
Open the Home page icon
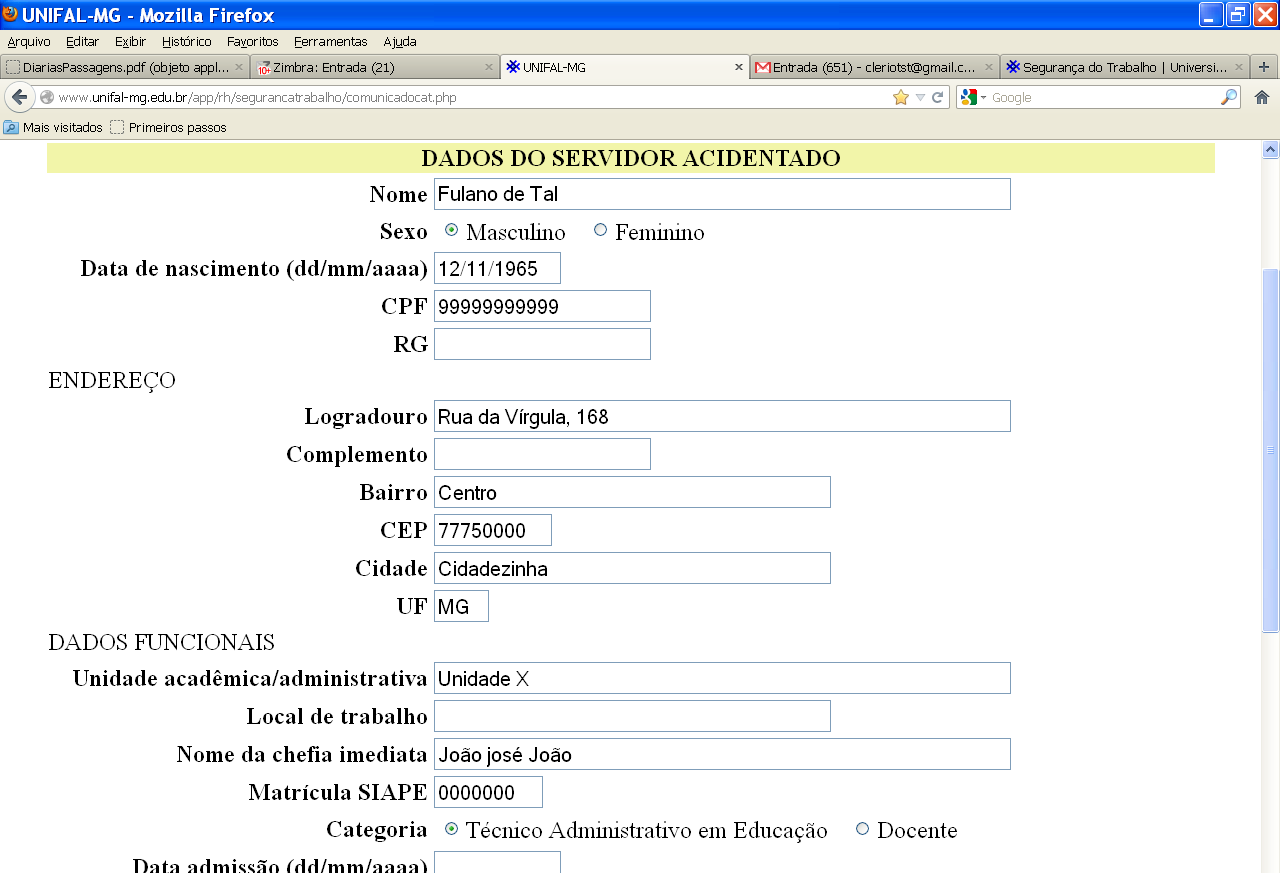click(1262, 97)
